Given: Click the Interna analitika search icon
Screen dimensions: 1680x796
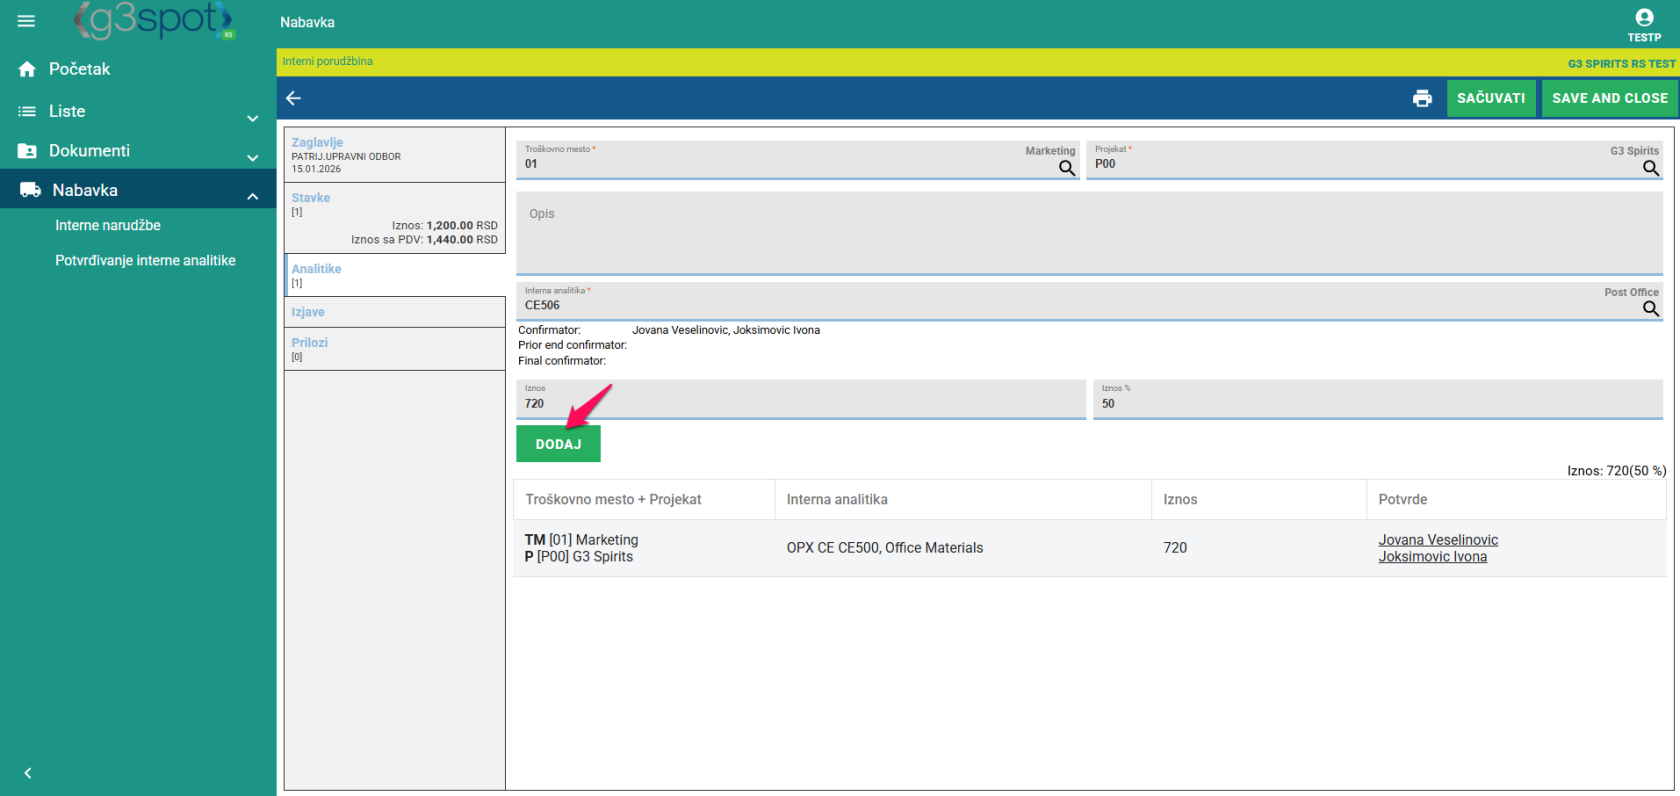Looking at the screenshot, I should [x=1651, y=309].
